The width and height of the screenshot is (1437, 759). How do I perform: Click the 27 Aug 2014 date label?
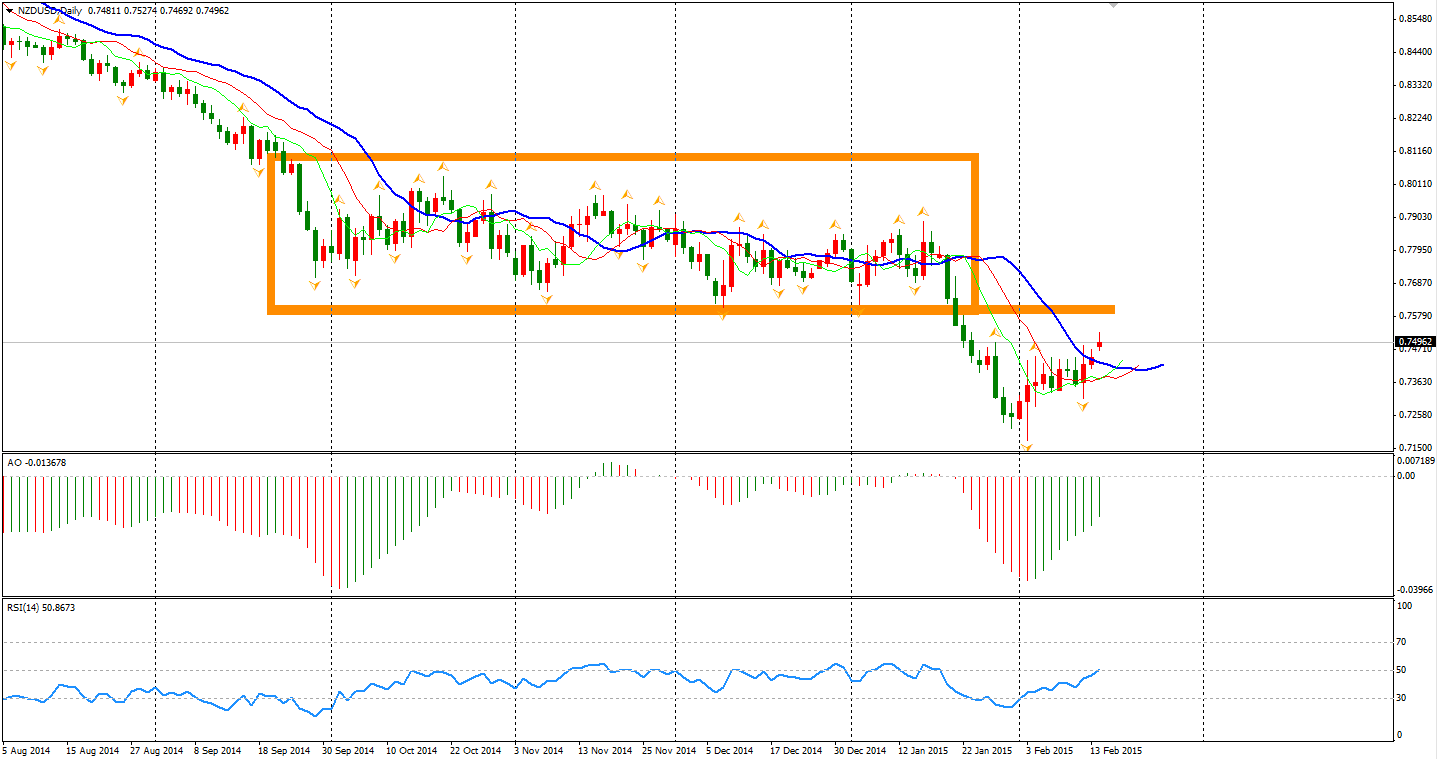[157, 749]
